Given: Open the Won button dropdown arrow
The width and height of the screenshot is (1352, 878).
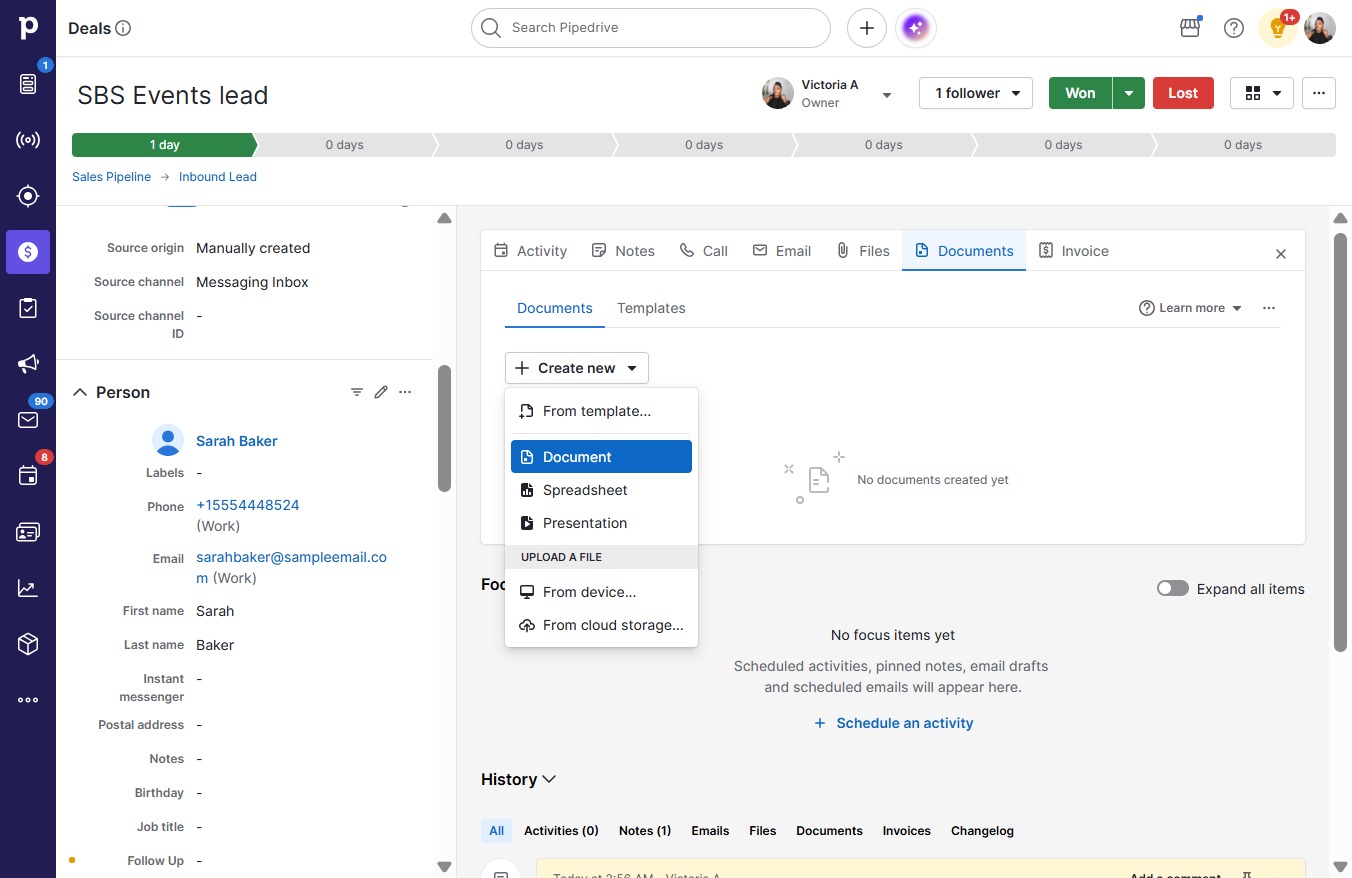Looking at the screenshot, I should point(1129,93).
